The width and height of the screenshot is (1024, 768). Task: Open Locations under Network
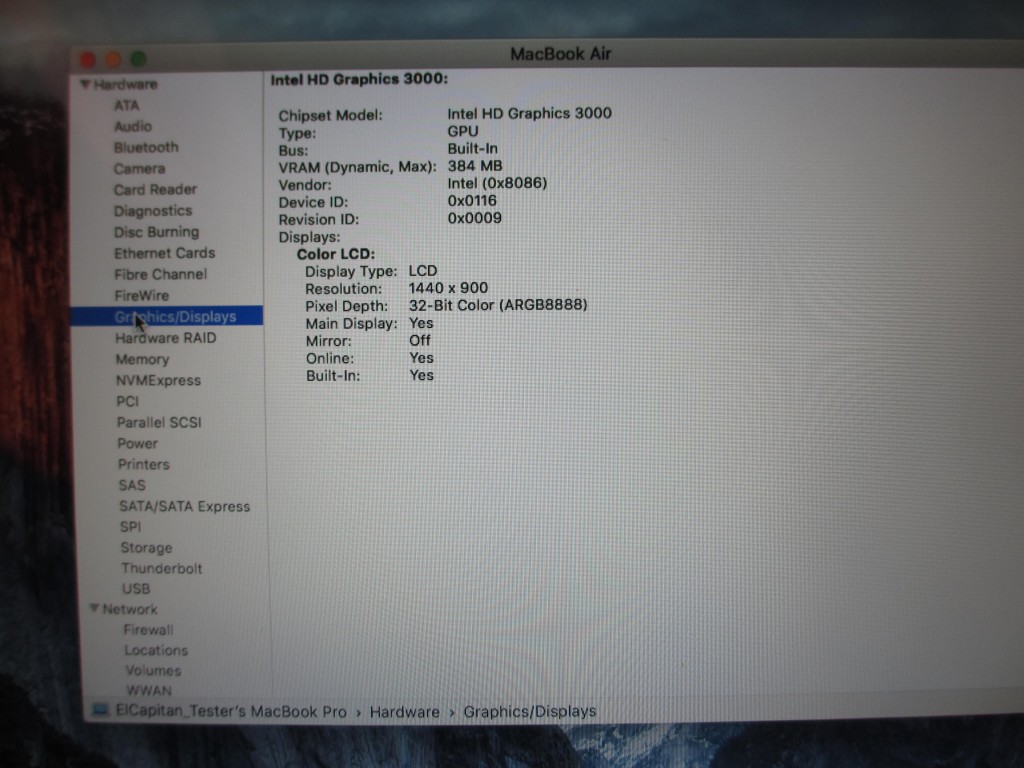[156, 650]
